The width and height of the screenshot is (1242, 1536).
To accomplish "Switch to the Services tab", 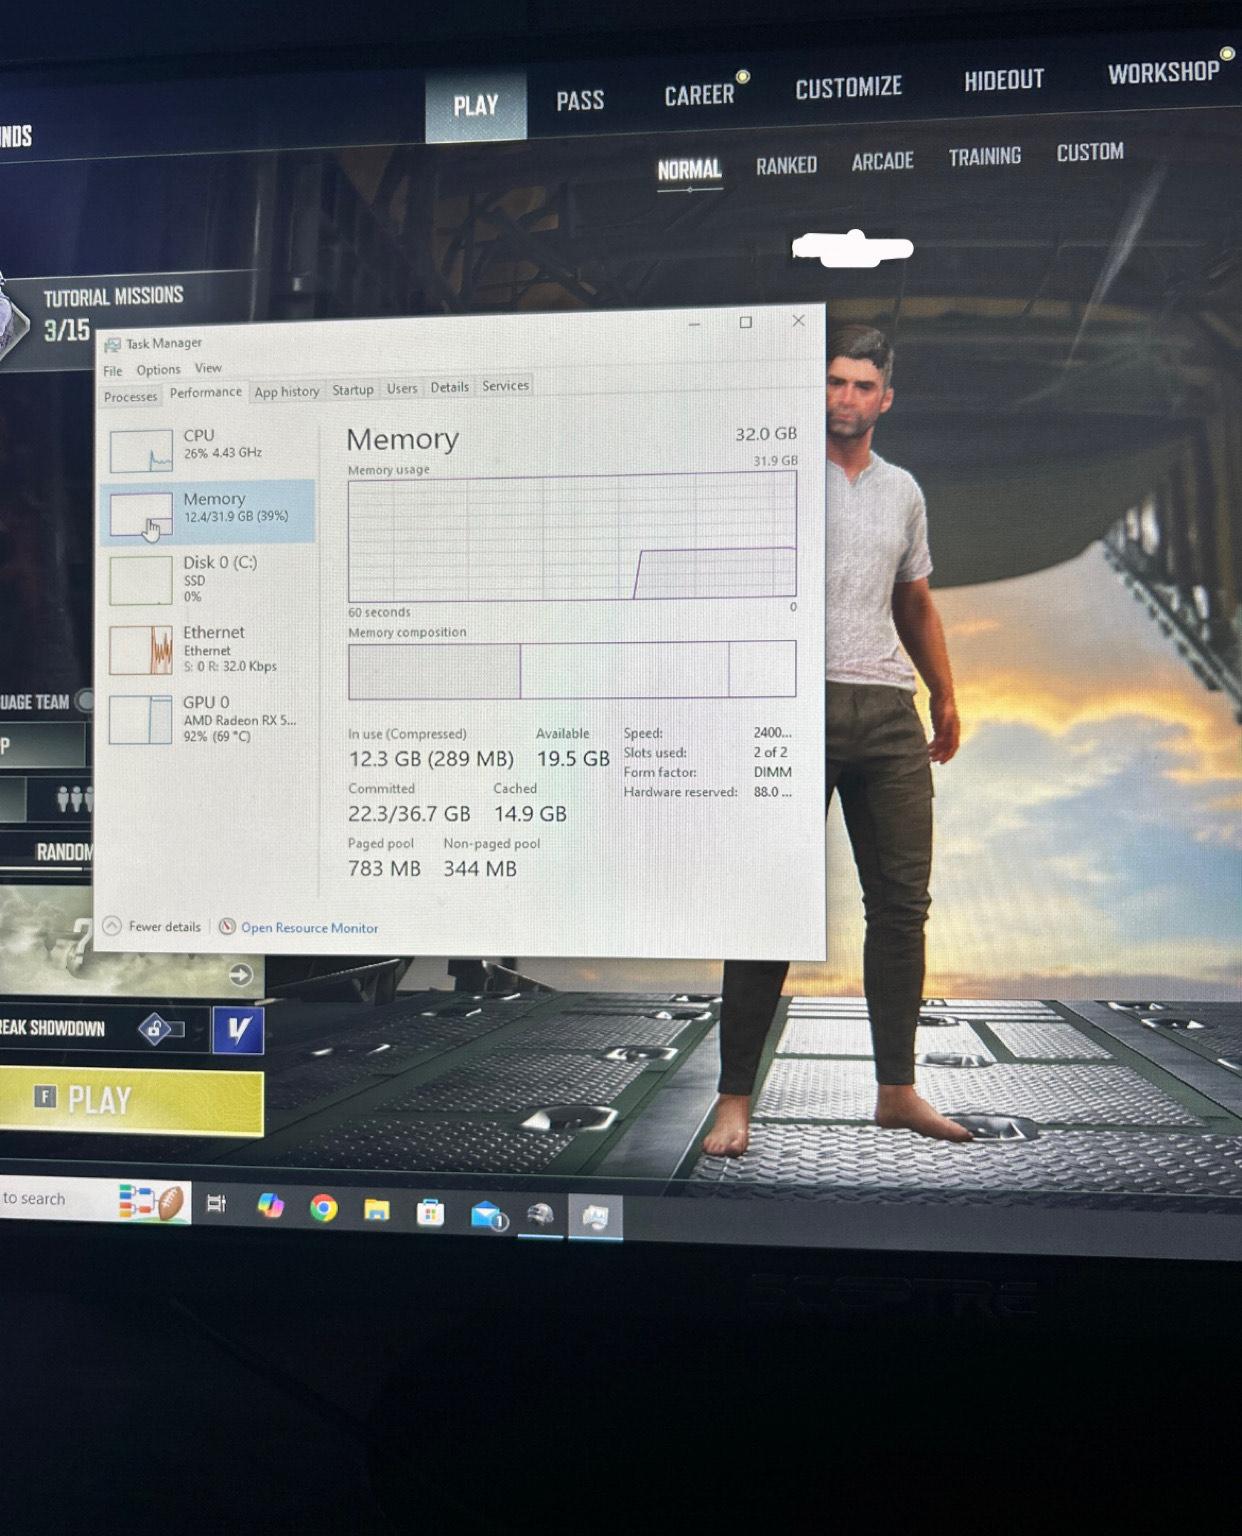I will click(x=505, y=386).
